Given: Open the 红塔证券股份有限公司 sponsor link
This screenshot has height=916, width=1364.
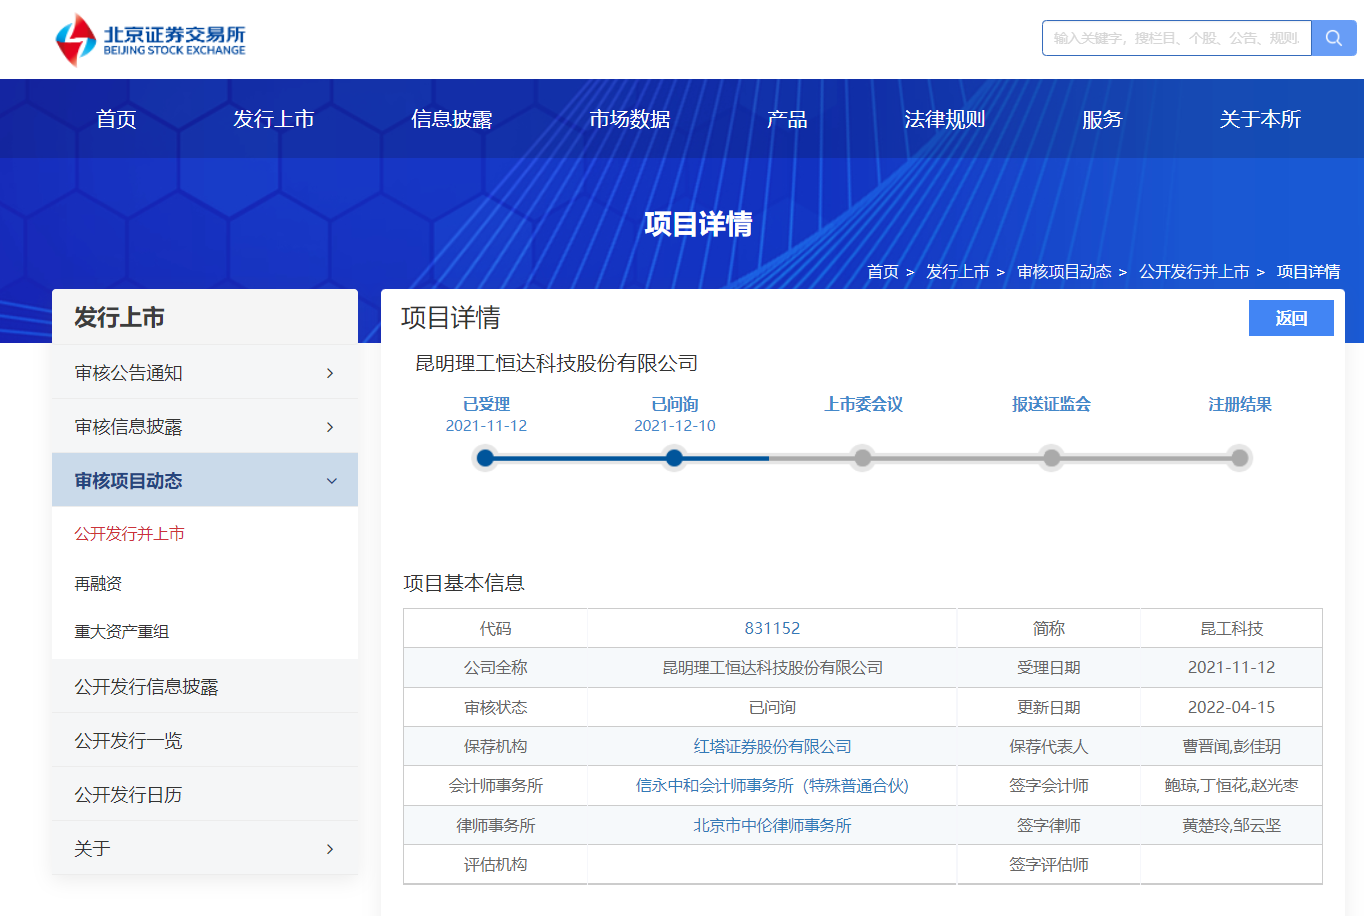Looking at the screenshot, I should pyautogui.click(x=772, y=746).
